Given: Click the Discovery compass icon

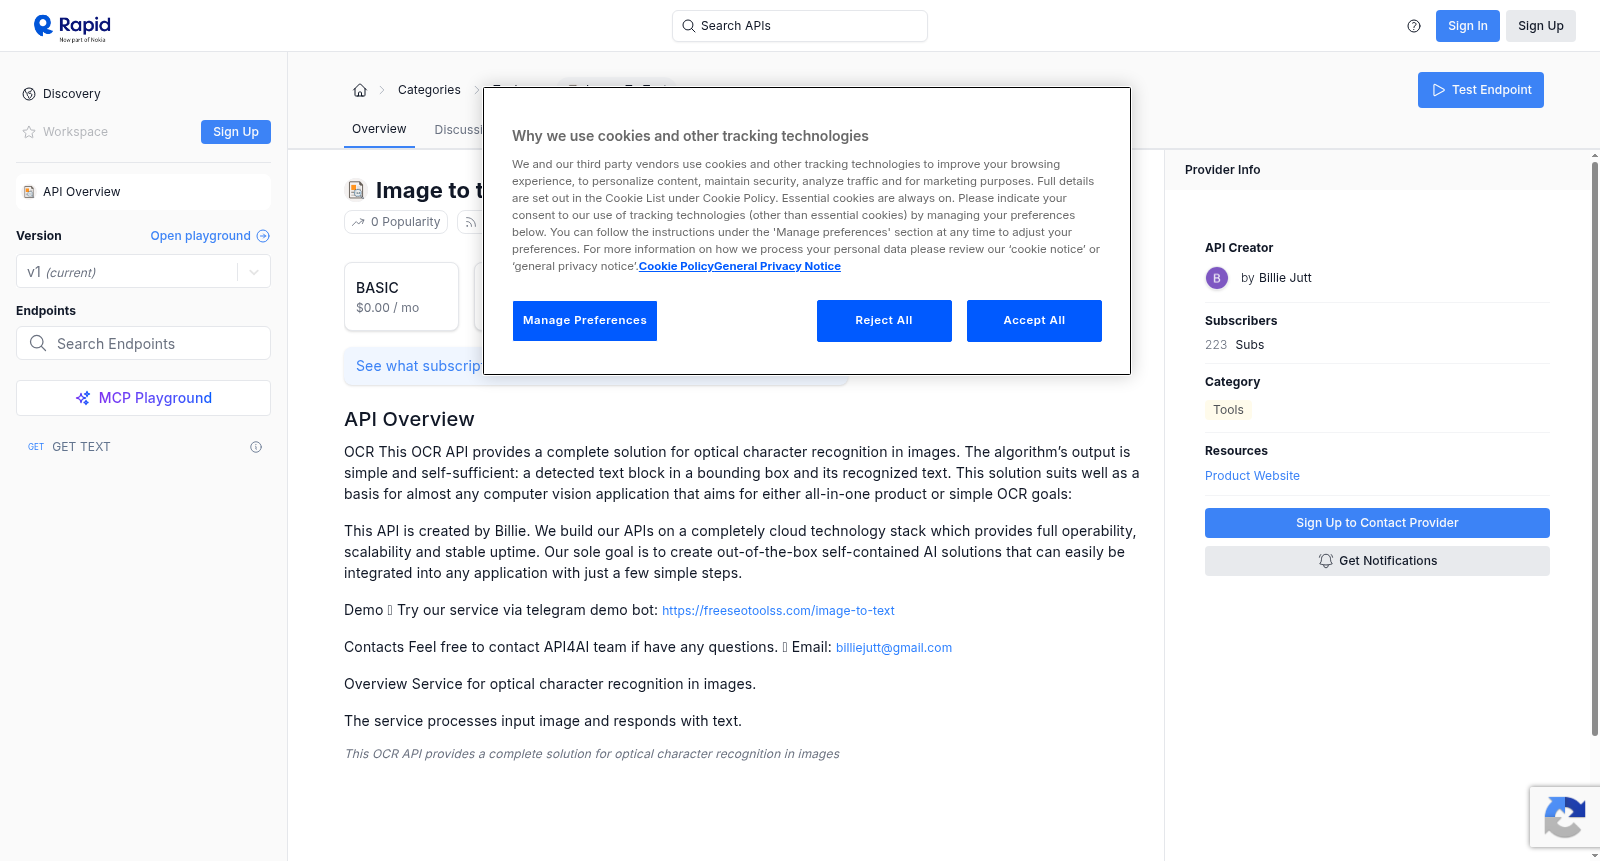Looking at the screenshot, I should 29,94.
